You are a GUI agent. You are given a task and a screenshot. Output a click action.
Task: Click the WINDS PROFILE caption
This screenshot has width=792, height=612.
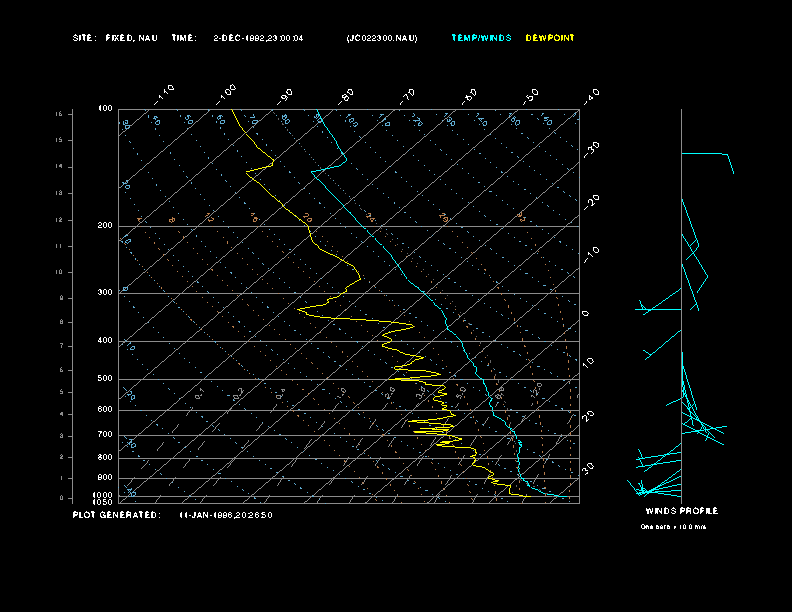click(681, 511)
